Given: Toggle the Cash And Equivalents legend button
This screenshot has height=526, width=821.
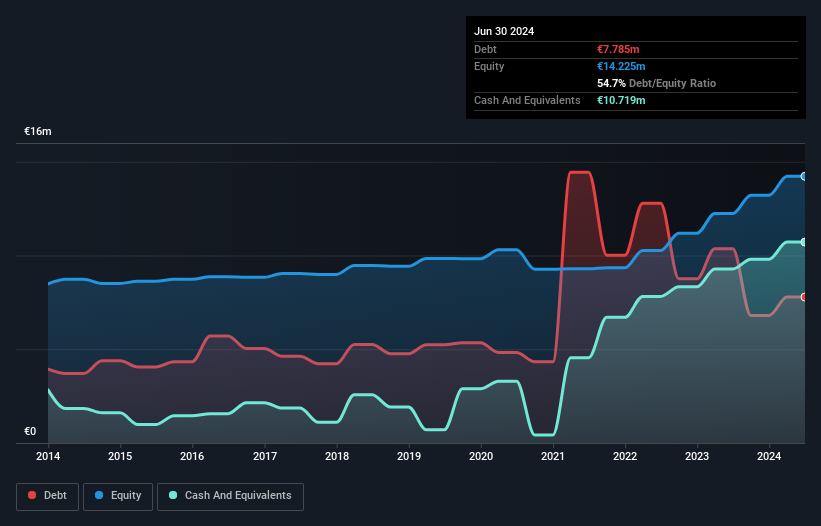Looking at the screenshot, I should (x=230, y=496).
